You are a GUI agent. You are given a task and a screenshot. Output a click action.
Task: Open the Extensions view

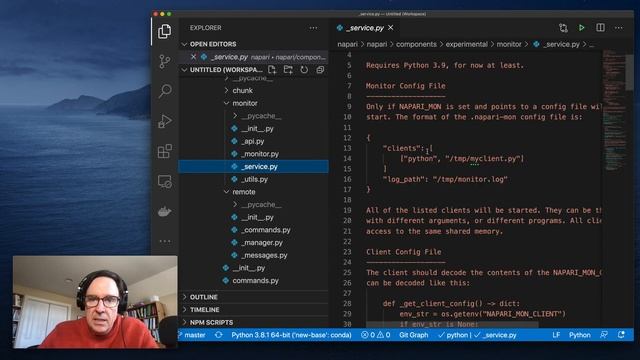pyautogui.click(x=164, y=151)
